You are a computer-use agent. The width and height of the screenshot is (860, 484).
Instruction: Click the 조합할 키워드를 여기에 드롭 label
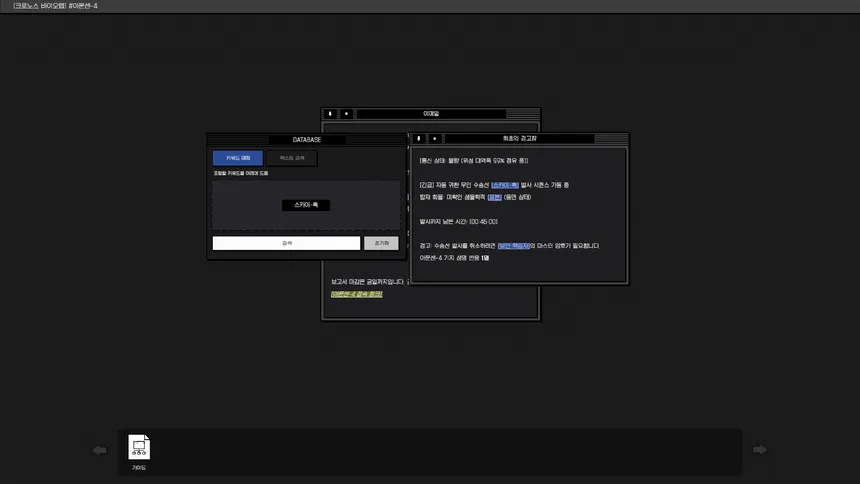(x=241, y=173)
